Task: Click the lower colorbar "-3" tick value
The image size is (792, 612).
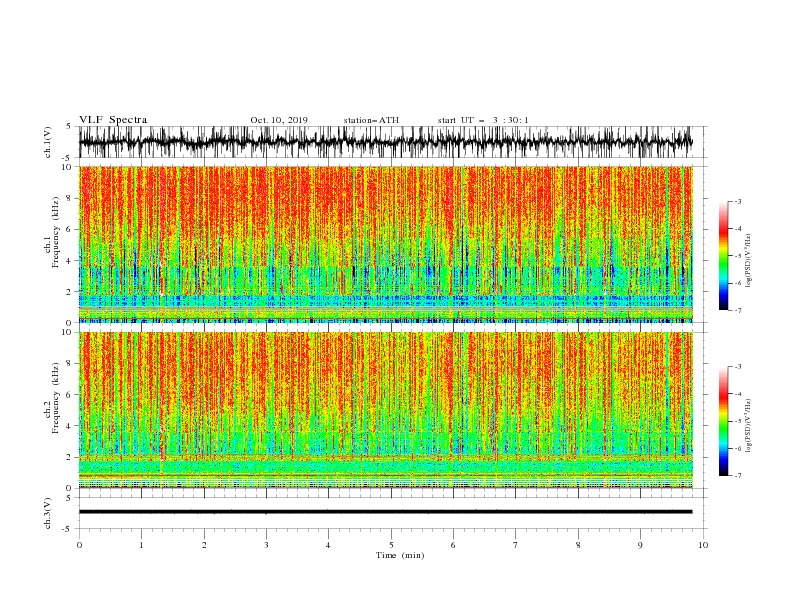Action: coord(738,367)
